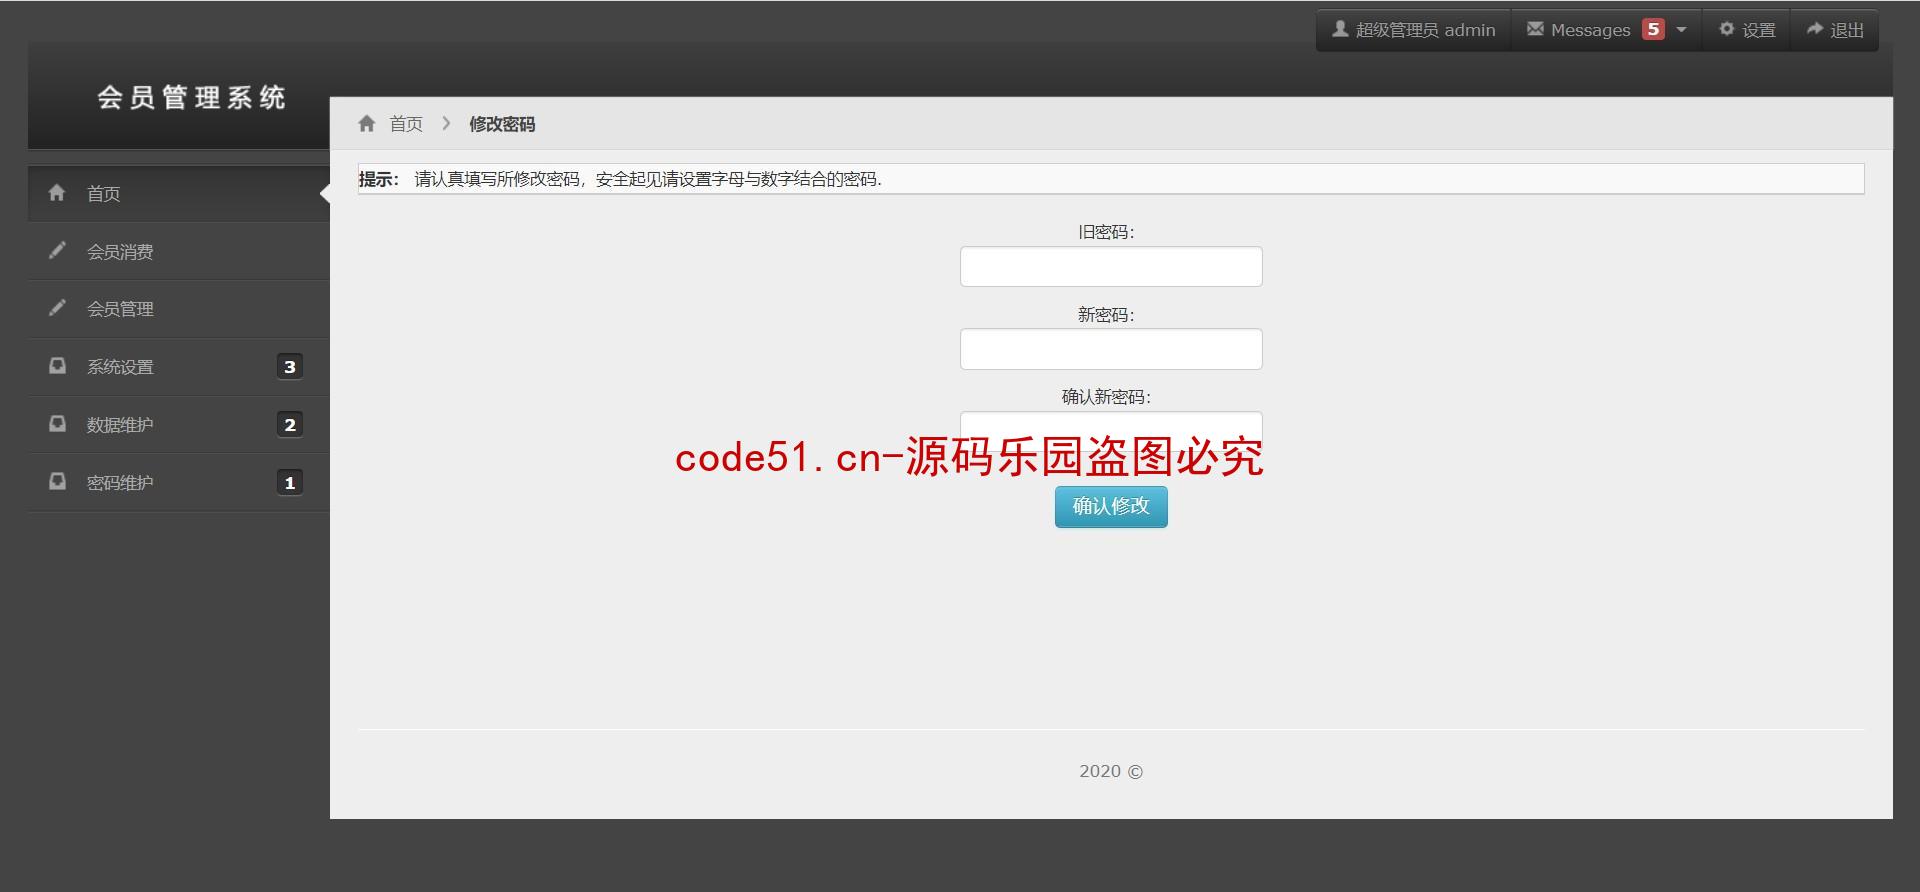Click the pencil icon next to 会员消费

57,250
